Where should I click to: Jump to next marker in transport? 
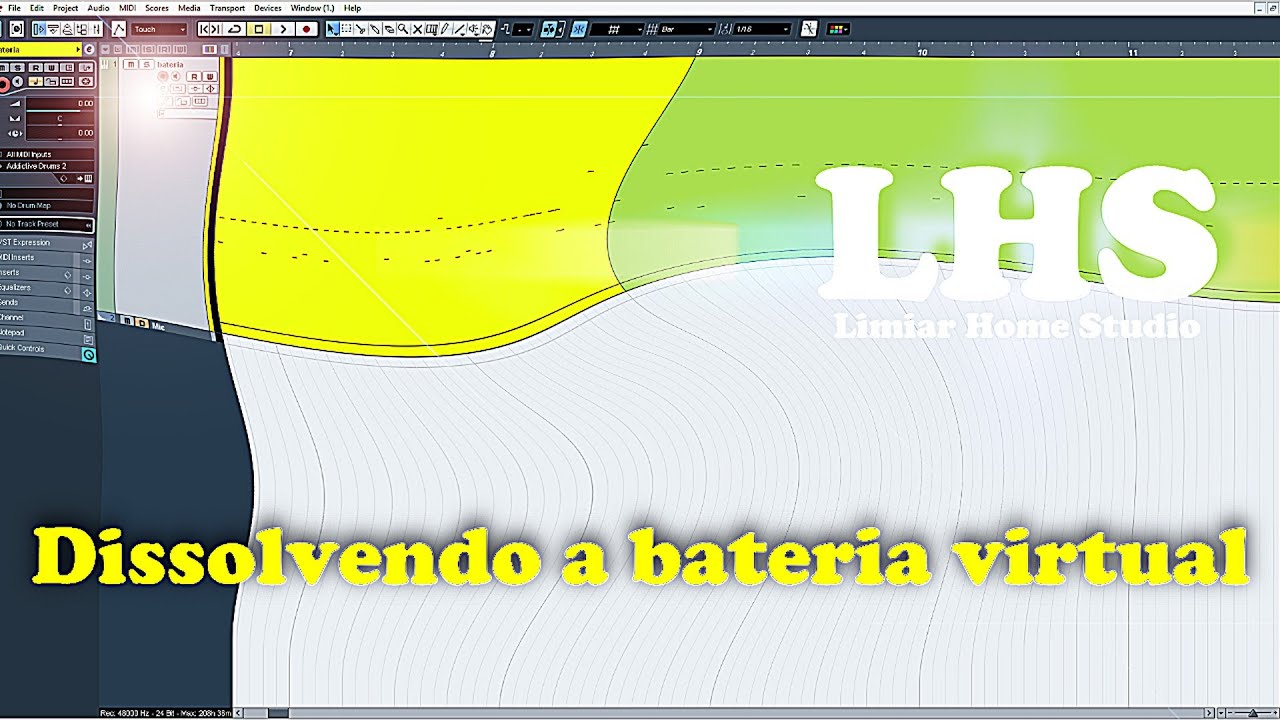(x=216, y=29)
